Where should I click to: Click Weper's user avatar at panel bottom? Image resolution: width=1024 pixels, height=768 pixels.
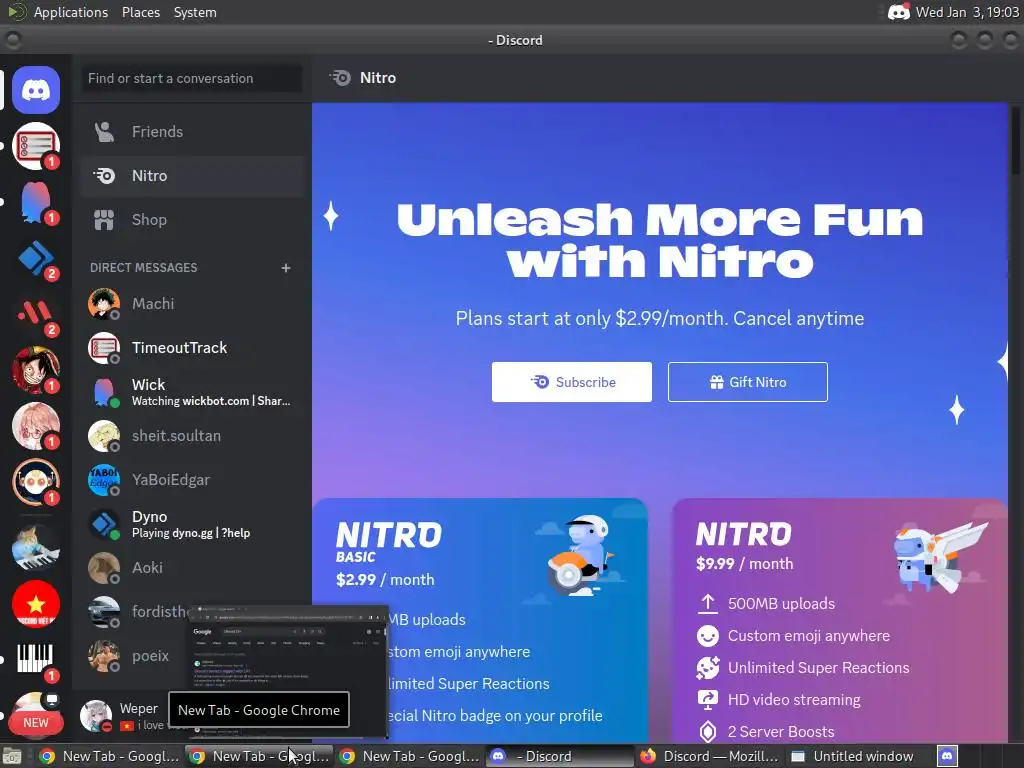tap(95, 716)
